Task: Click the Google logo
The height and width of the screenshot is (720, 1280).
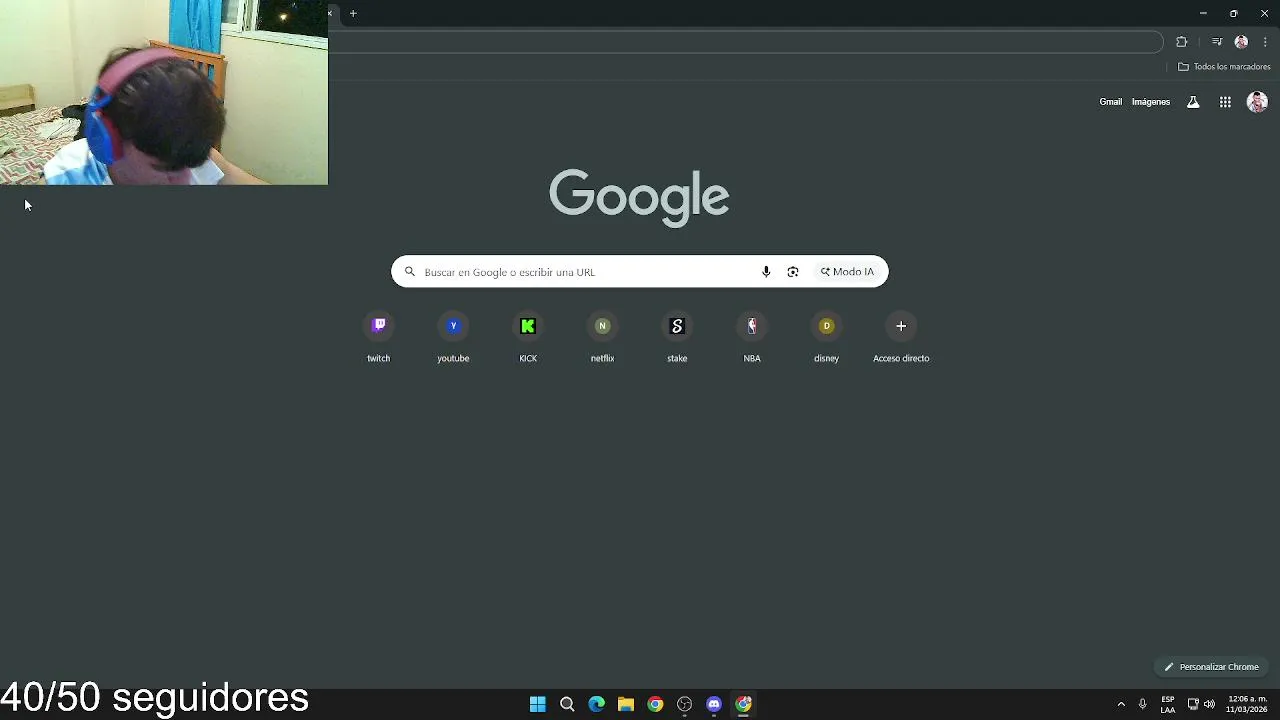Action: coord(639,197)
